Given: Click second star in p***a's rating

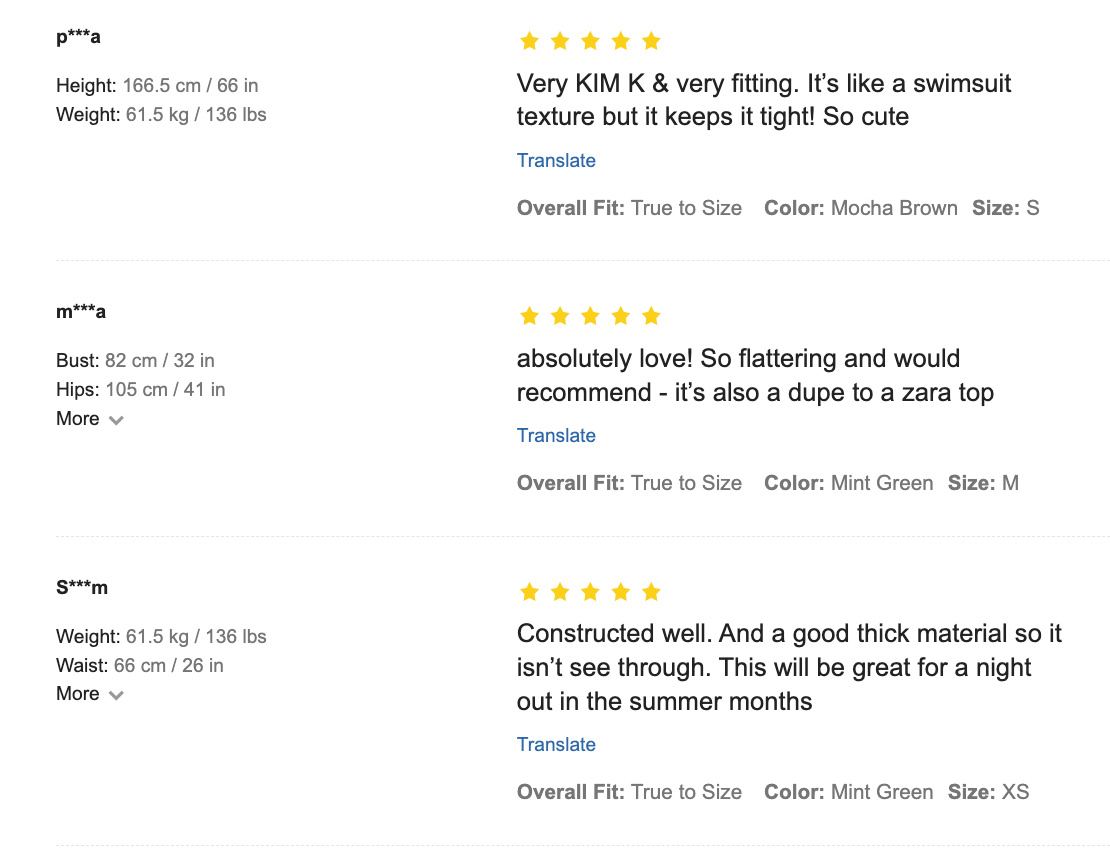Looking at the screenshot, I should click(560, 41).
